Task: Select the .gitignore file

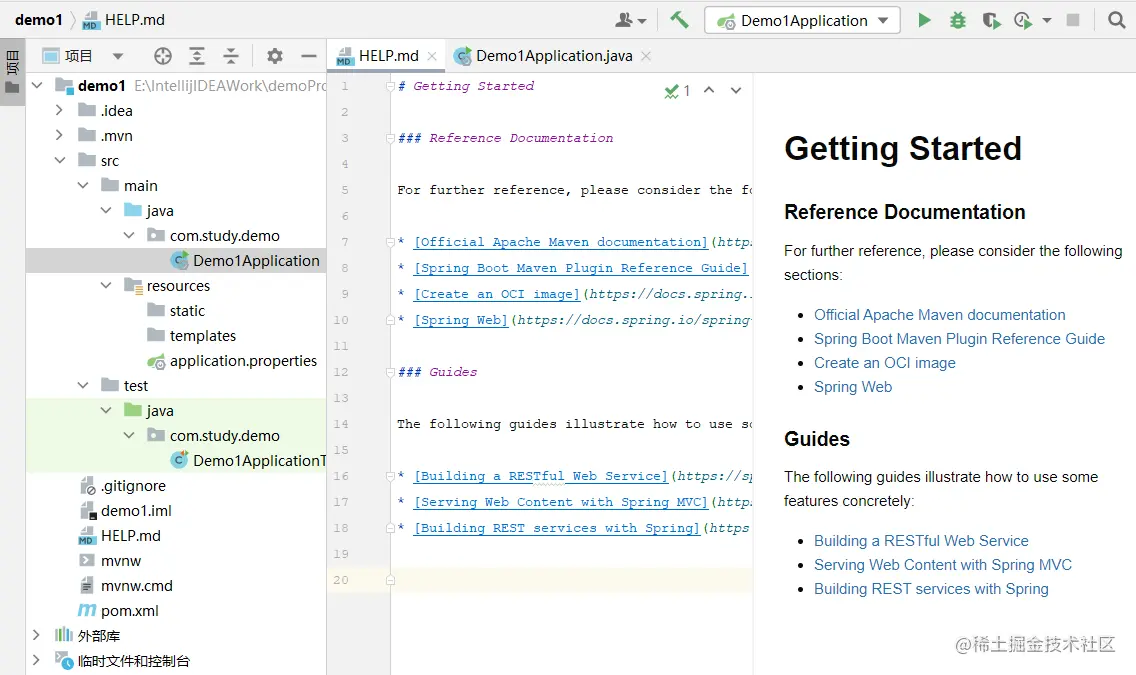Action: coord(122,485)
